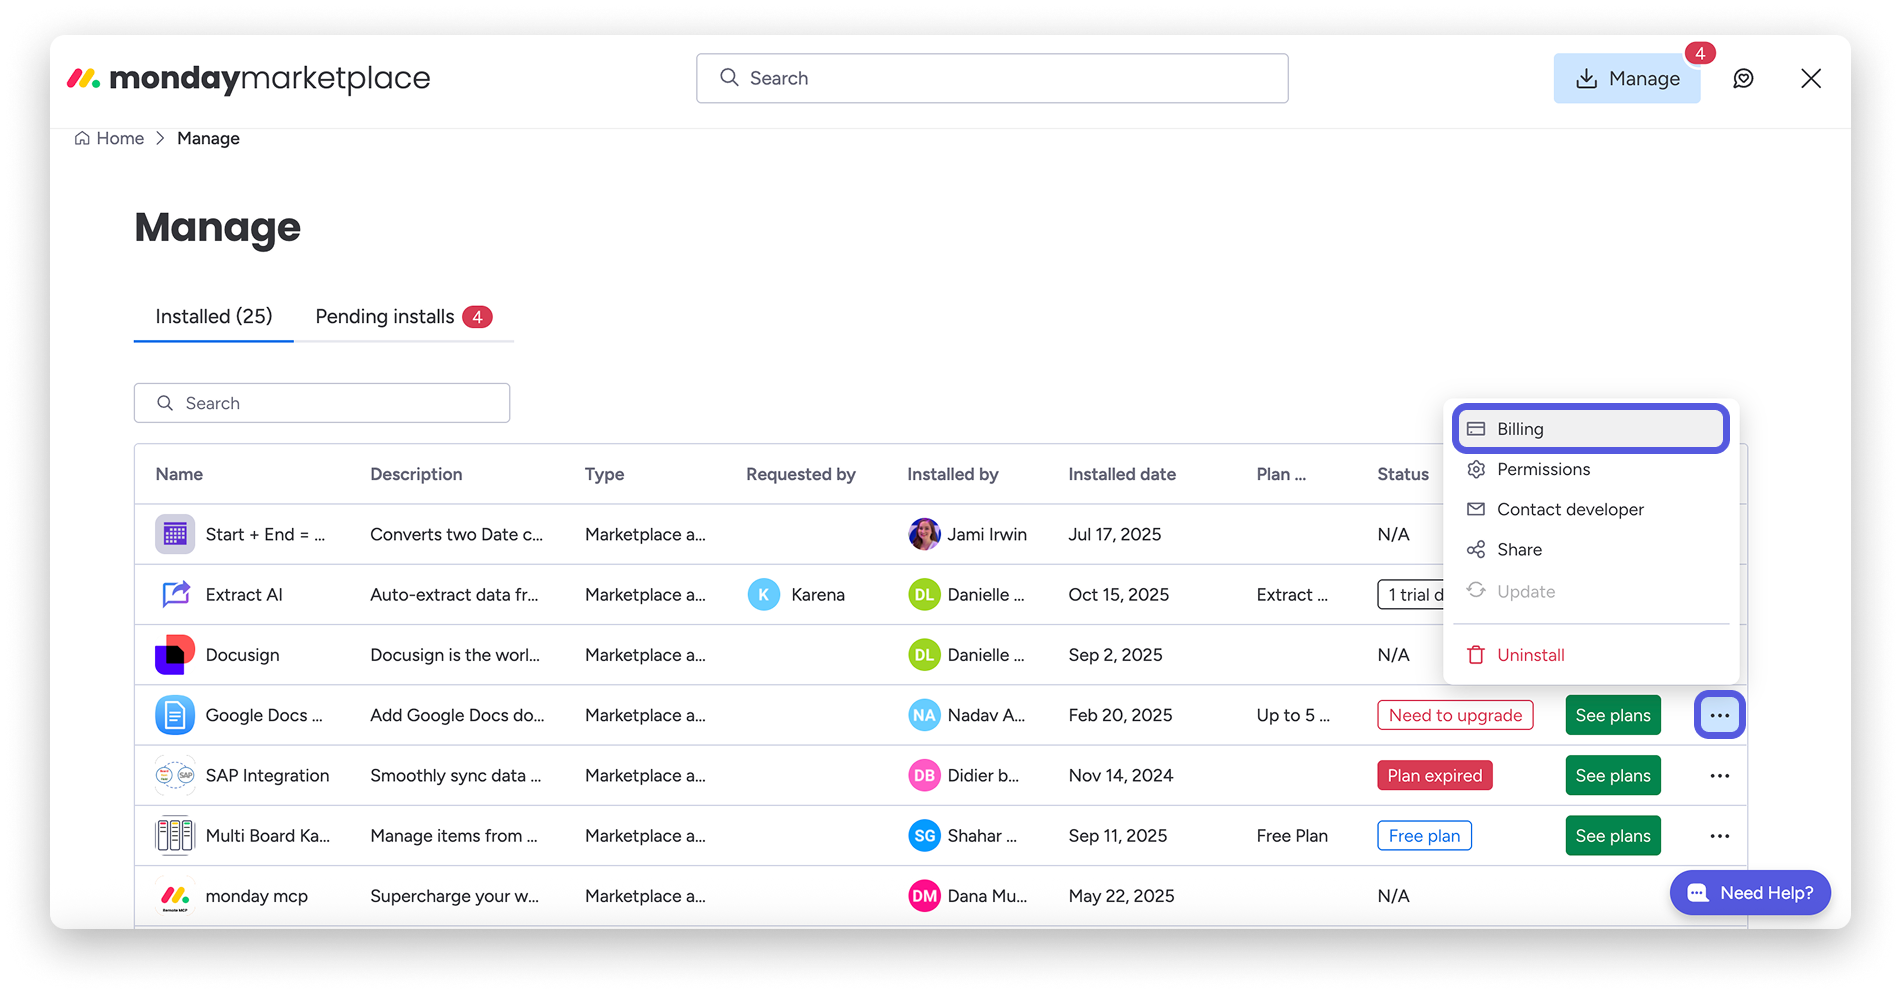Click Shahar's SG avatar
The height and width of the screenshot is (994, 1901).
[924, 835]
